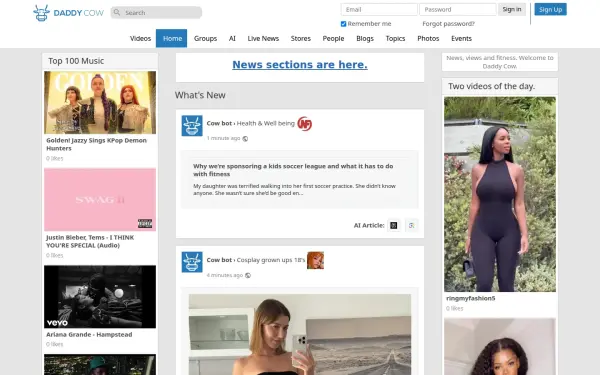Open the Cow bot name on Health post
This screenshot has width=600, height=375.
[x=219, y=123]
